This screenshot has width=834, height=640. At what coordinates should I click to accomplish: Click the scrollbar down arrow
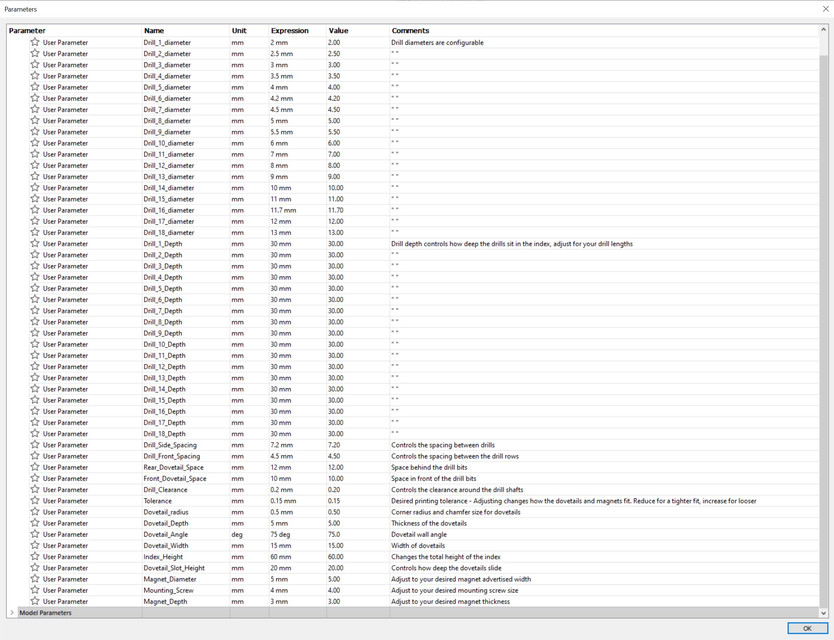[x=824, y=613]
